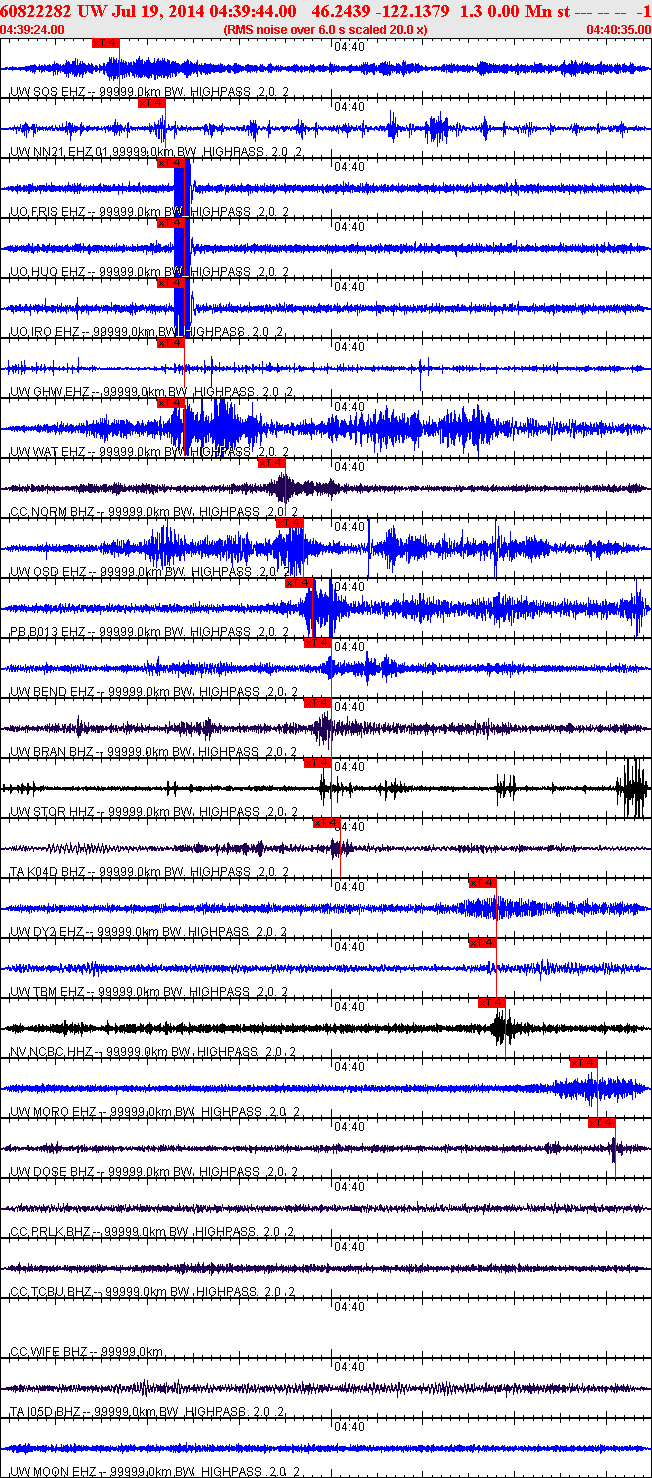Click the UW OSD EHZ station label
Image resolution: width=652 pixels, height=1478 pixels.
(48, 572)
